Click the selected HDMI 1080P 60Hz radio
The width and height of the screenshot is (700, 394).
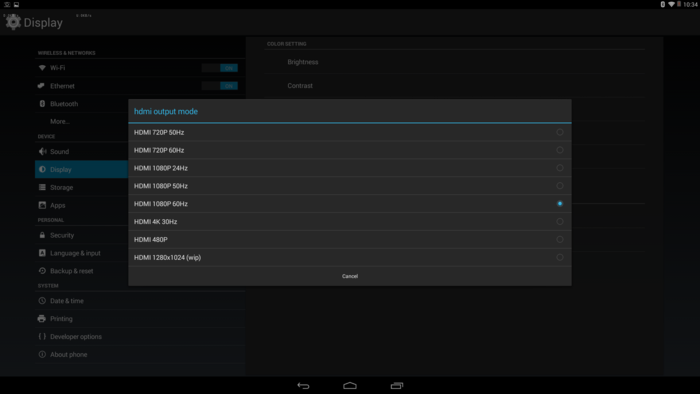(559, 203)
